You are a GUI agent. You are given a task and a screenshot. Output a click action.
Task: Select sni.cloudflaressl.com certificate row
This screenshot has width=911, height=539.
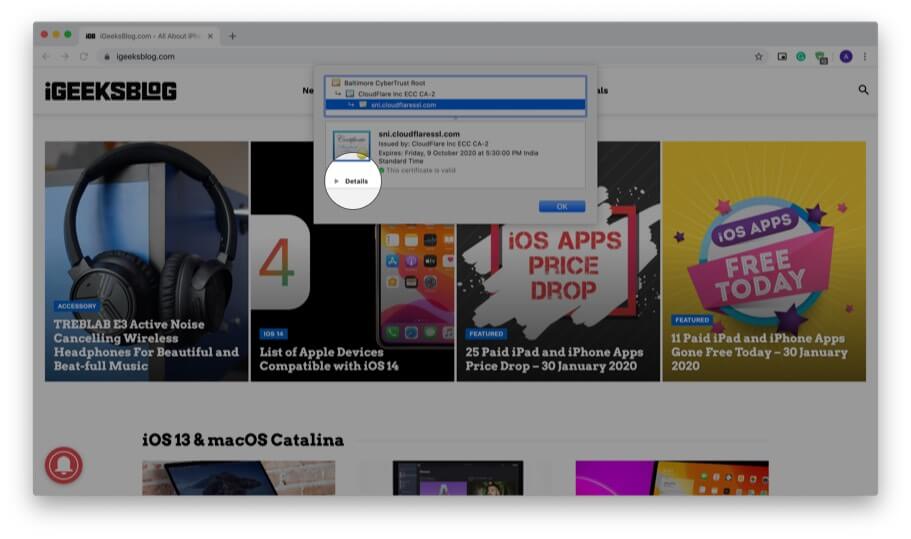(455, 105)
